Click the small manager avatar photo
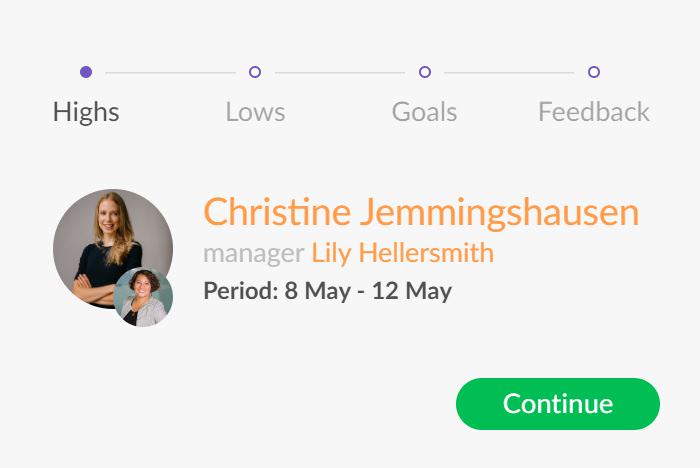The height and width of the screenshot is (468, 700). point(143,297)
